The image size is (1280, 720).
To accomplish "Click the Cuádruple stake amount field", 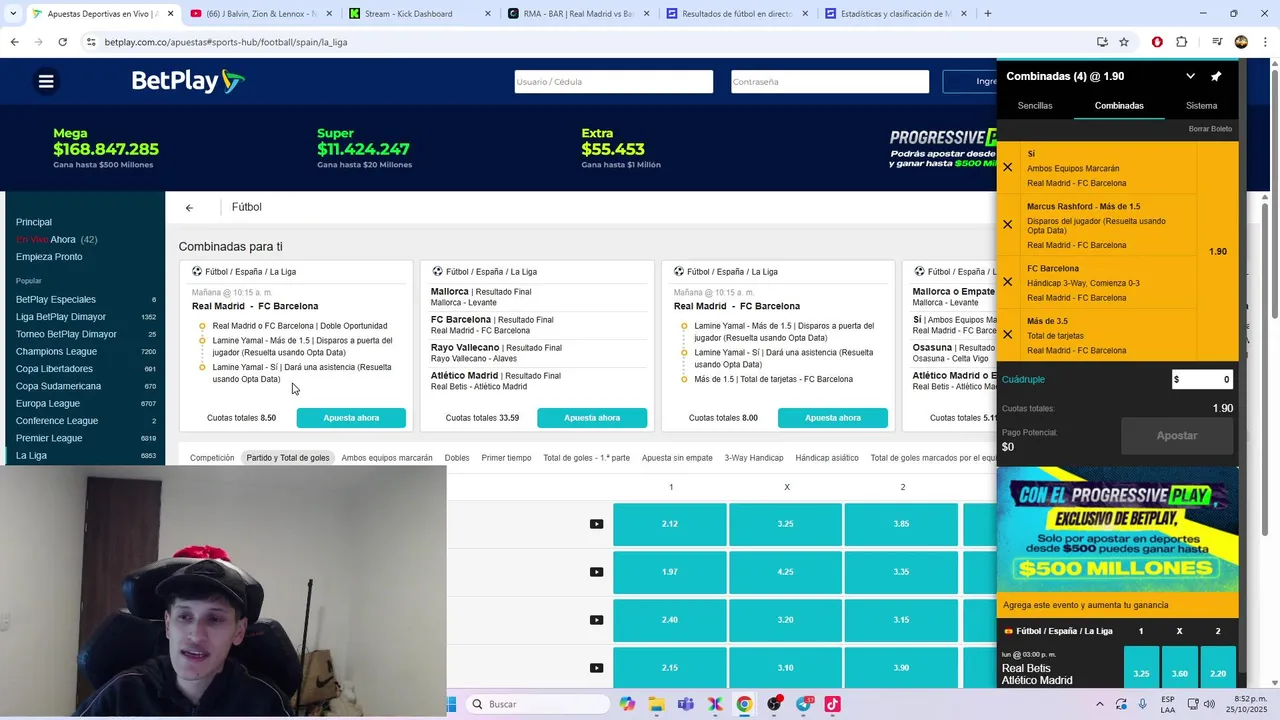I will click(1202, 380).
